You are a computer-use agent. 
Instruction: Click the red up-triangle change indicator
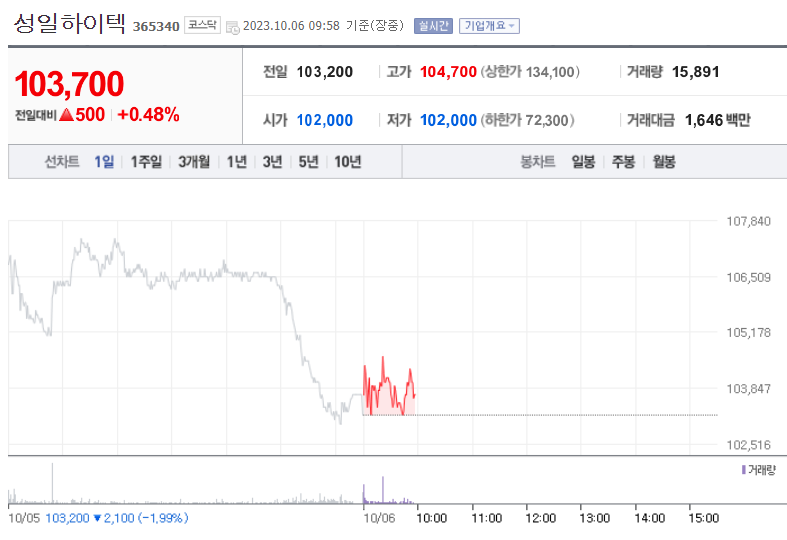66,115
